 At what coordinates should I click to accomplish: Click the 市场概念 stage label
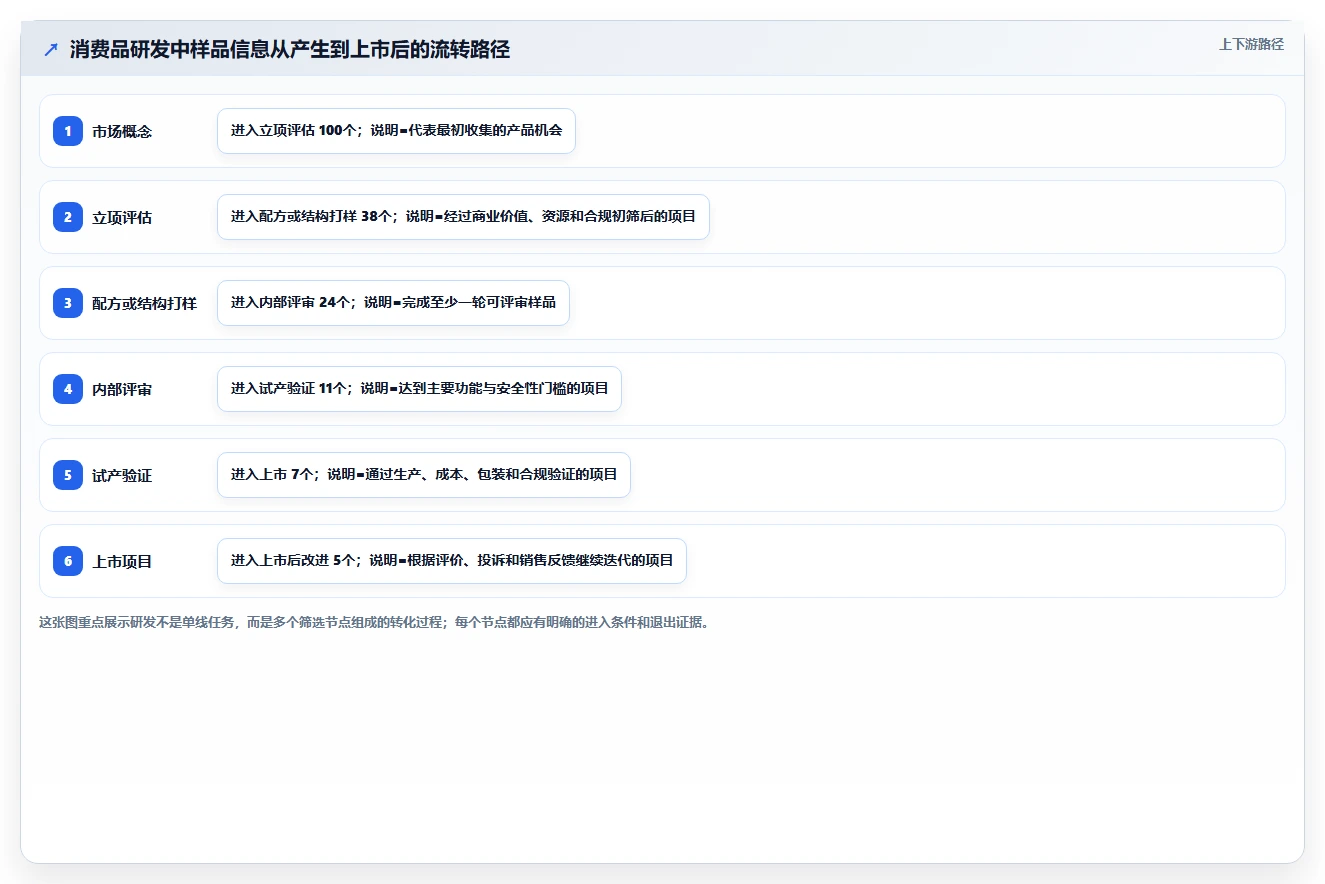(x=122, y=131)
